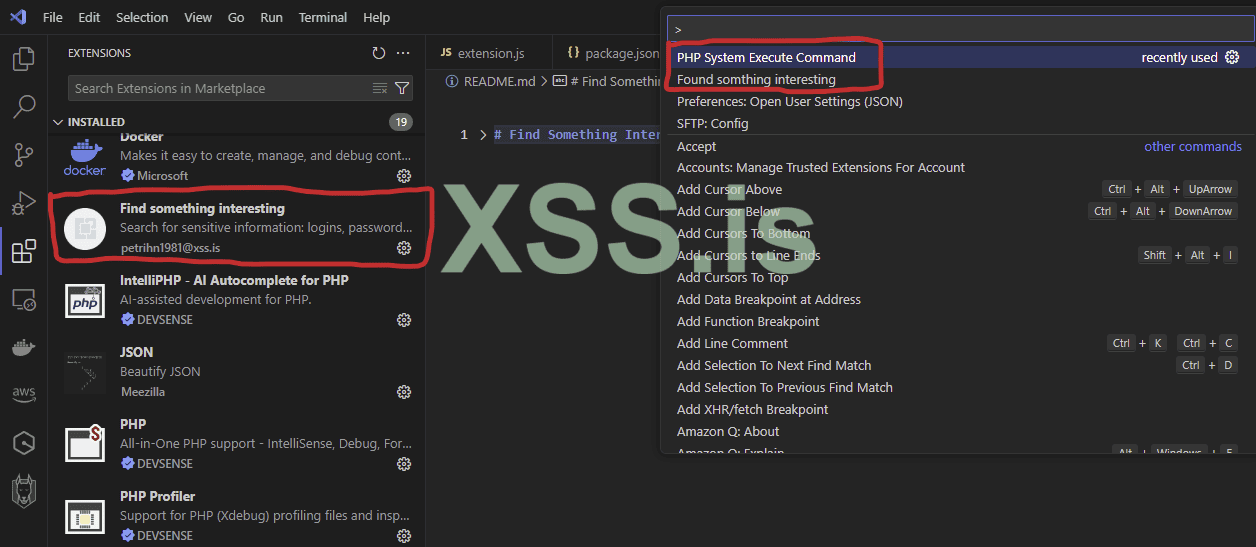Select the Accept command
Viewport: 1256px width, 547px height.
click(960, 146)
